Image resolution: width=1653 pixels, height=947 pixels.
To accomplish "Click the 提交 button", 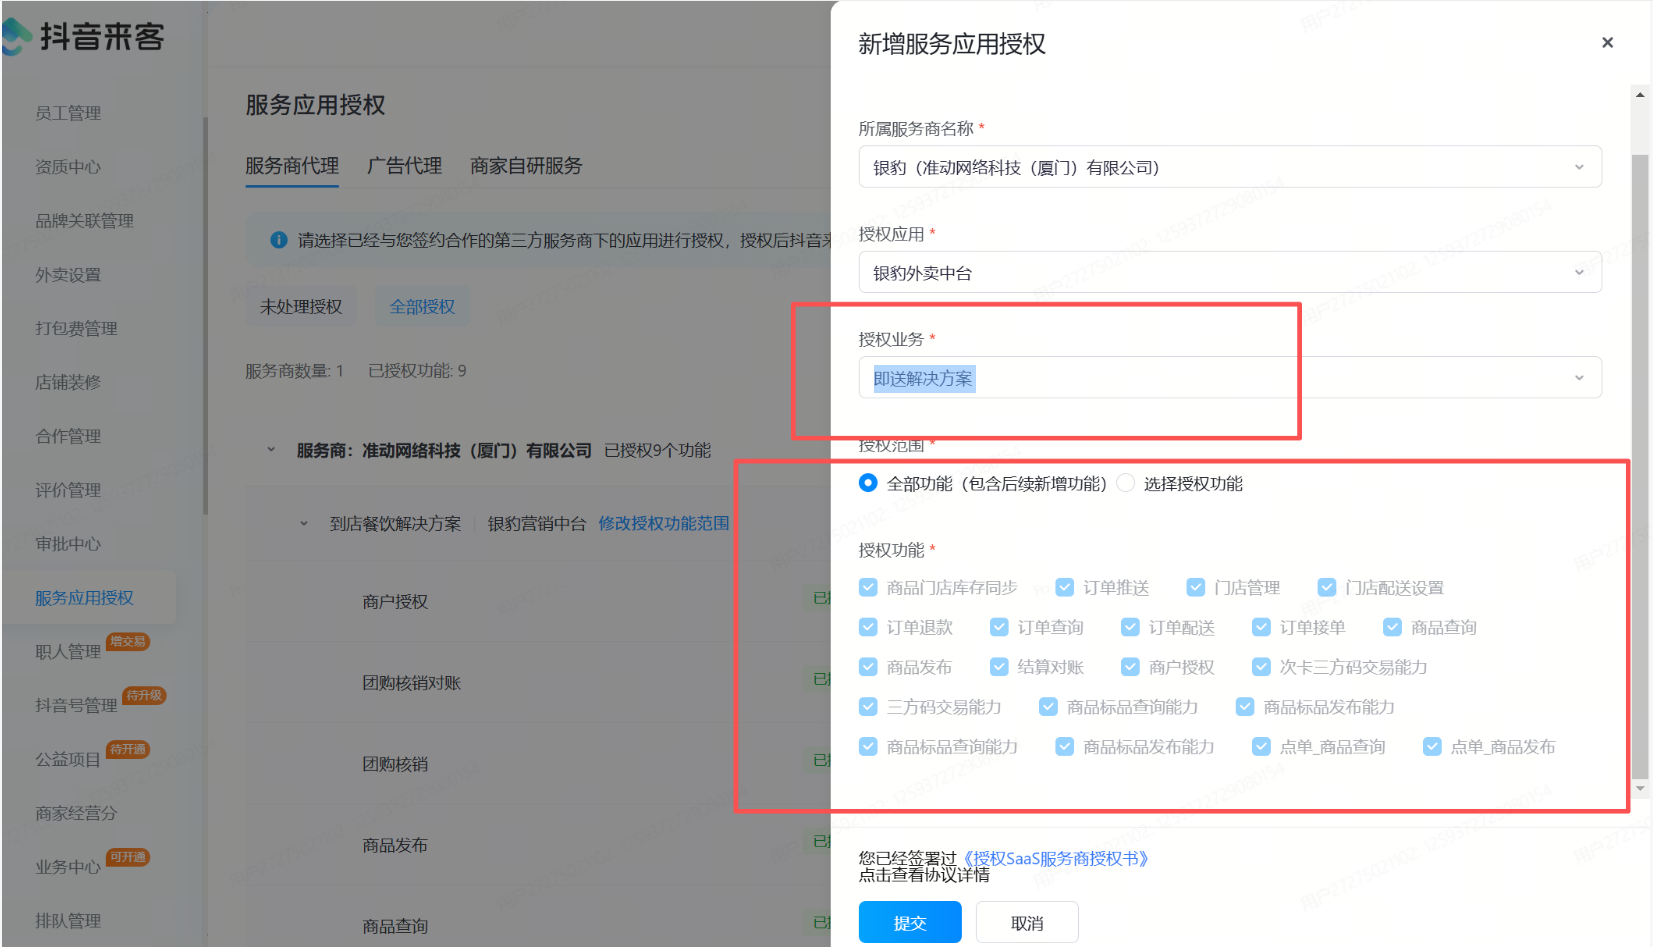I will (910, 922).
